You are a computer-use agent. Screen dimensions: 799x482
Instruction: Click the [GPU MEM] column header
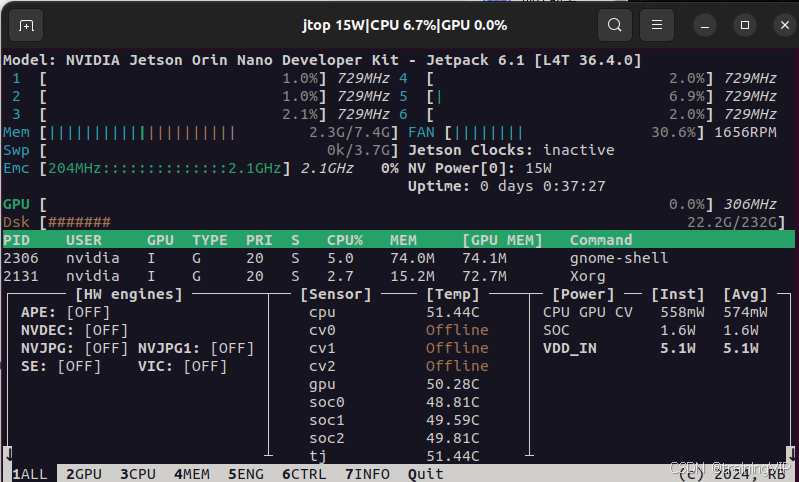click(502, 240)
